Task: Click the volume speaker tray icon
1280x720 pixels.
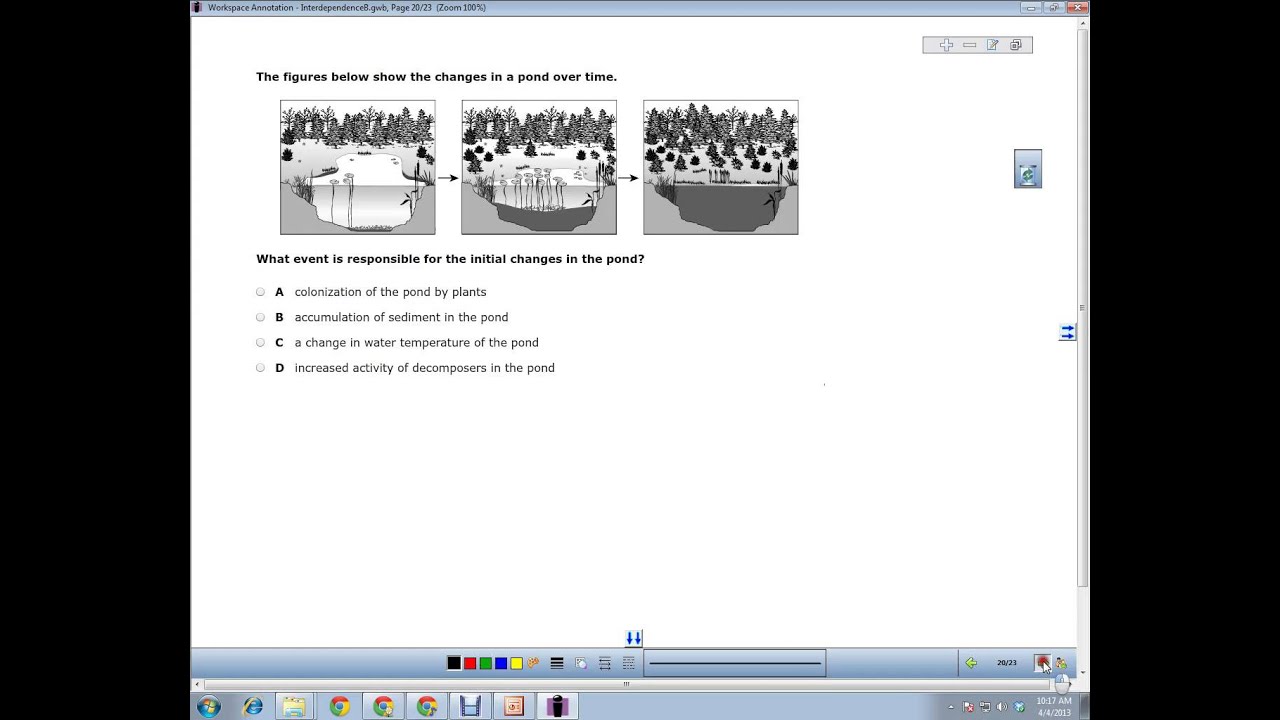Action: [x=1002, y=707]
